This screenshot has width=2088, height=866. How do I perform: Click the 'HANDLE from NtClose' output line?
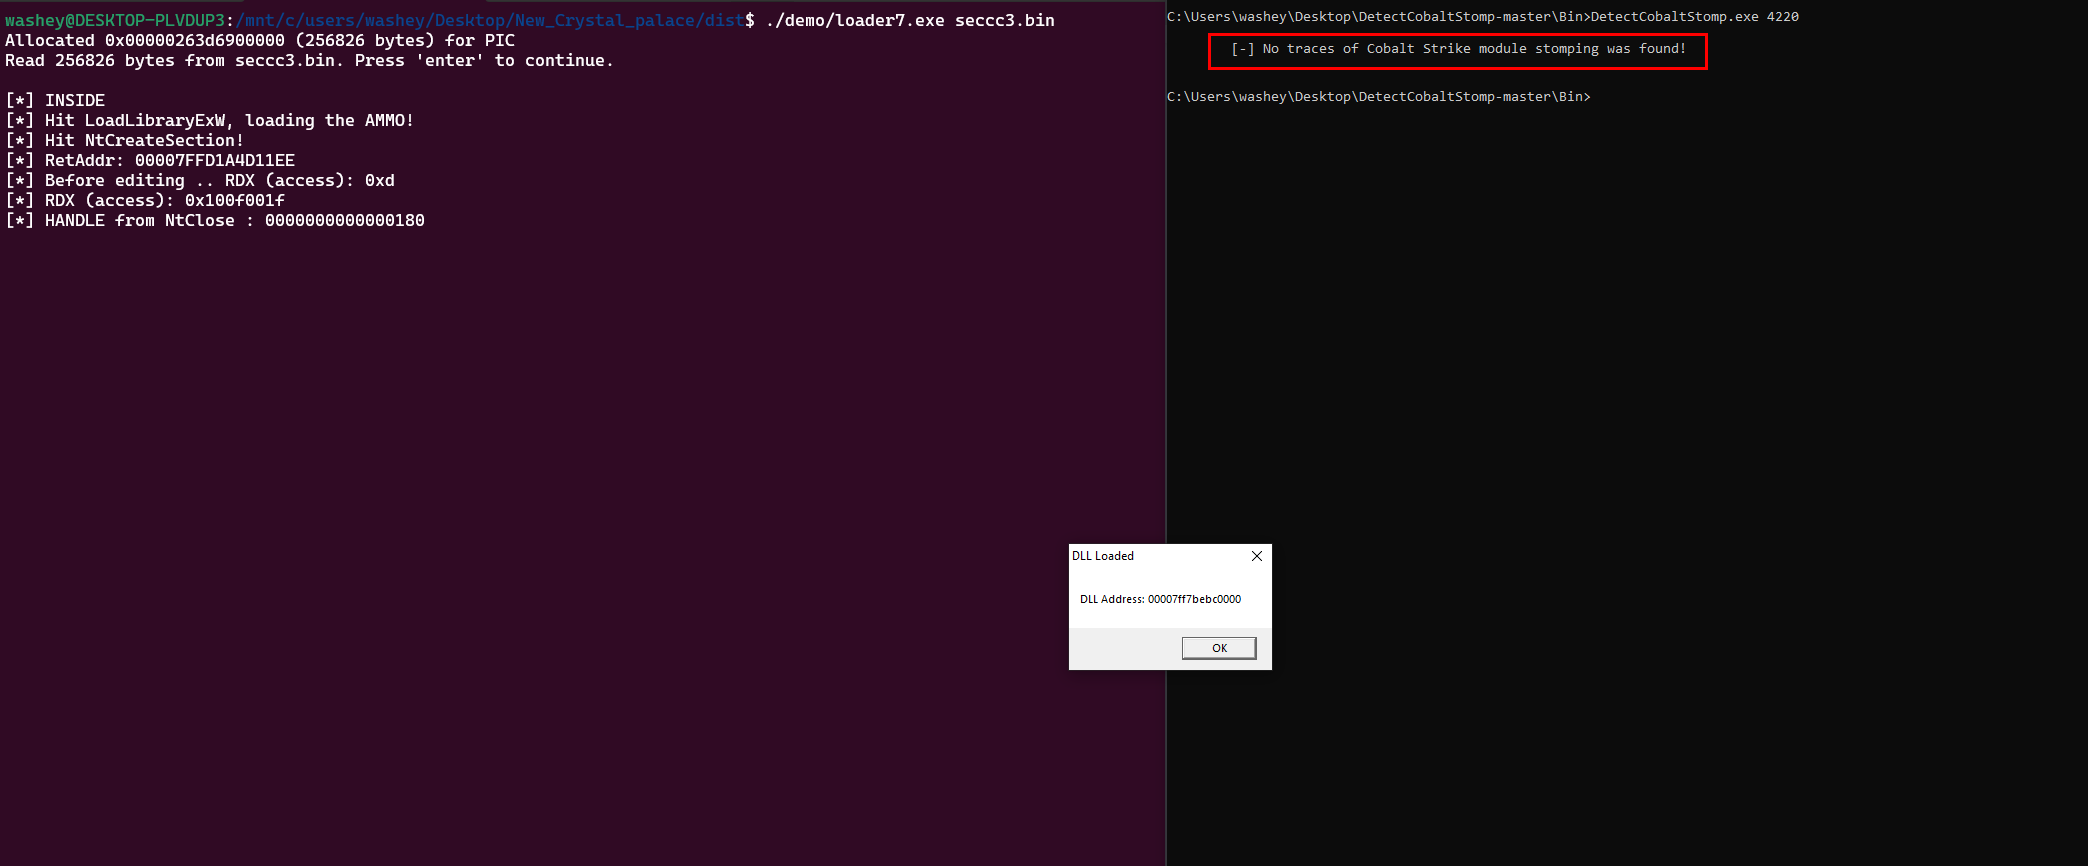[x=215, y=220]
